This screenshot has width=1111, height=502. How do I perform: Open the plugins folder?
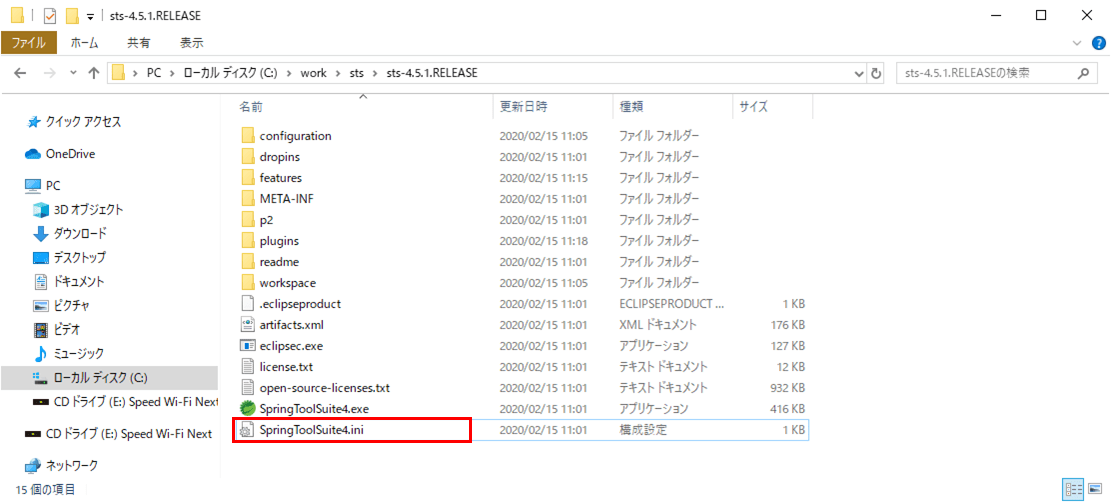pos(279,241)
